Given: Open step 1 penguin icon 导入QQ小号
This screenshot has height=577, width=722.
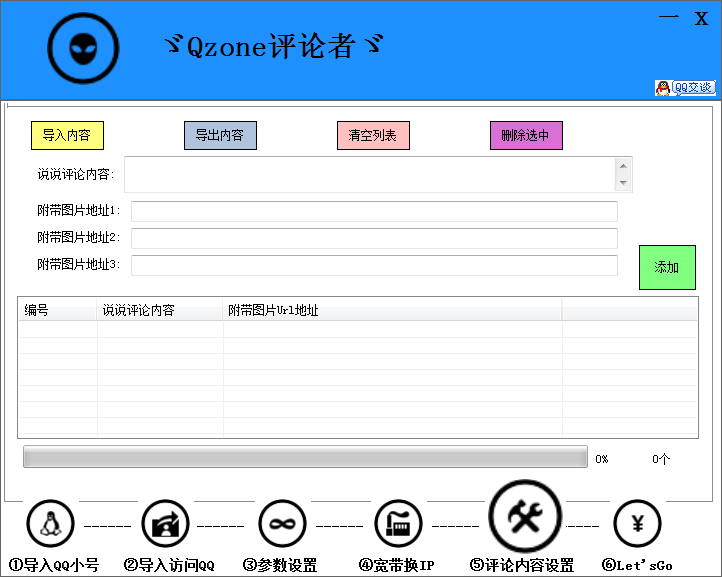Looking at the screenshot, I should click(50, 524).
